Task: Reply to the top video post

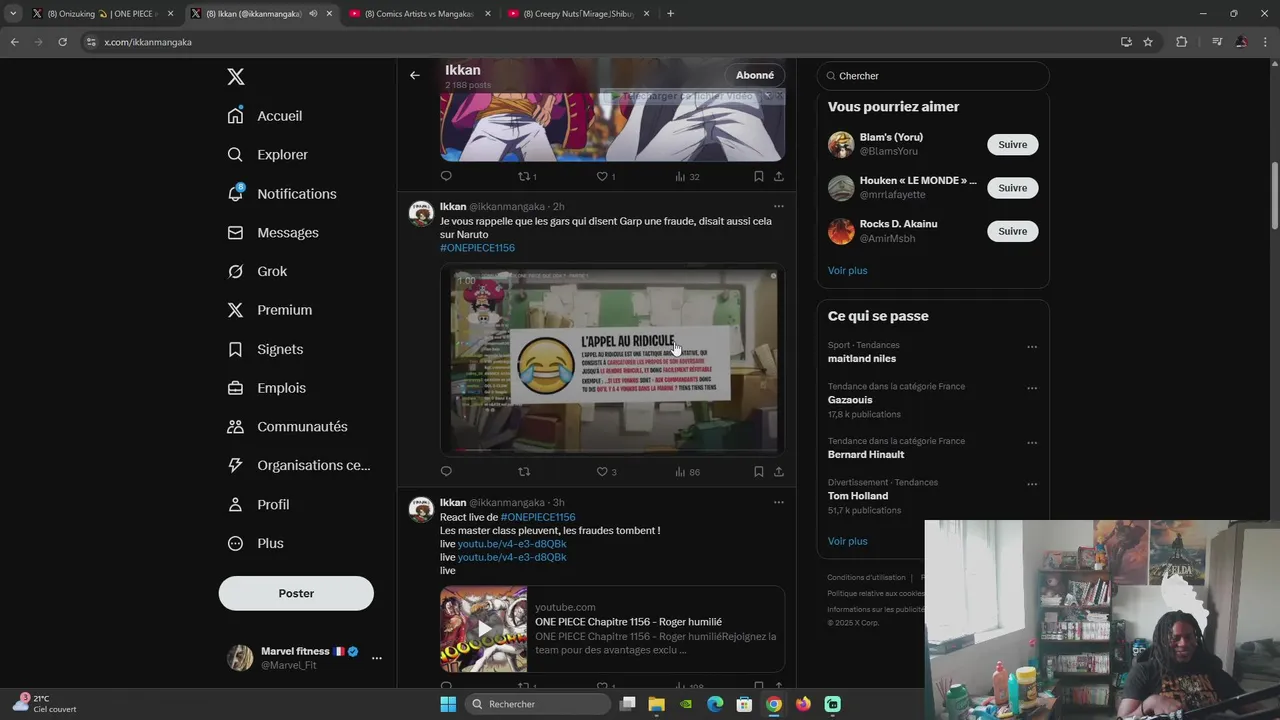Action: coord(446,176)
